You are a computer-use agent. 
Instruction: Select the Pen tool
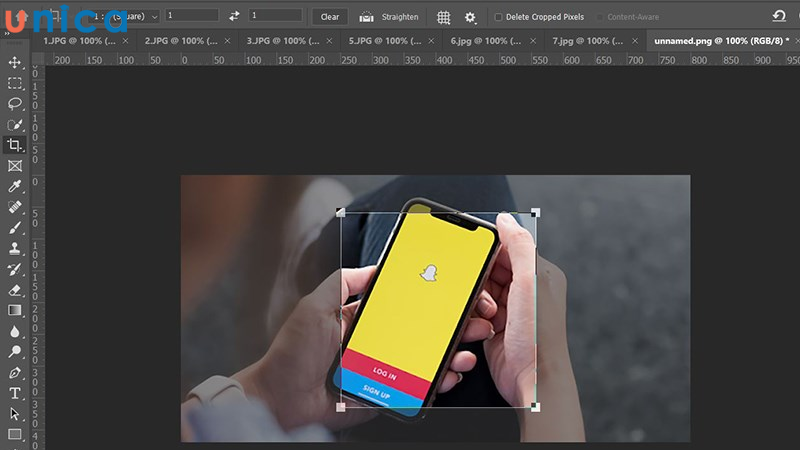[x=15, y=373]
